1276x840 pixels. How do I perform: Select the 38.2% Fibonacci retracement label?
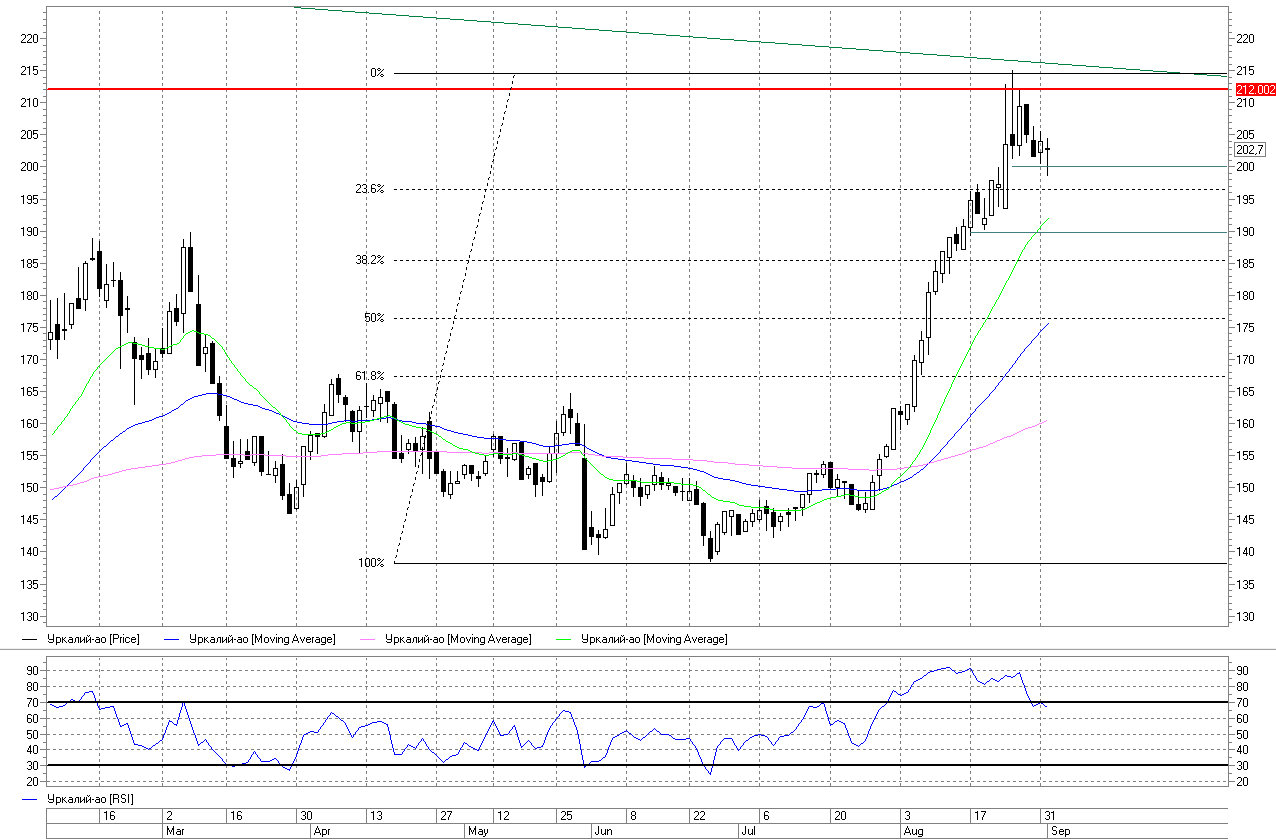point(369,260)
